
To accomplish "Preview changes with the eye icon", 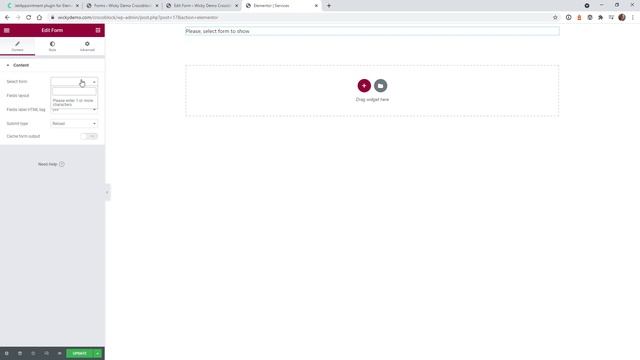I will click(60, 353).
